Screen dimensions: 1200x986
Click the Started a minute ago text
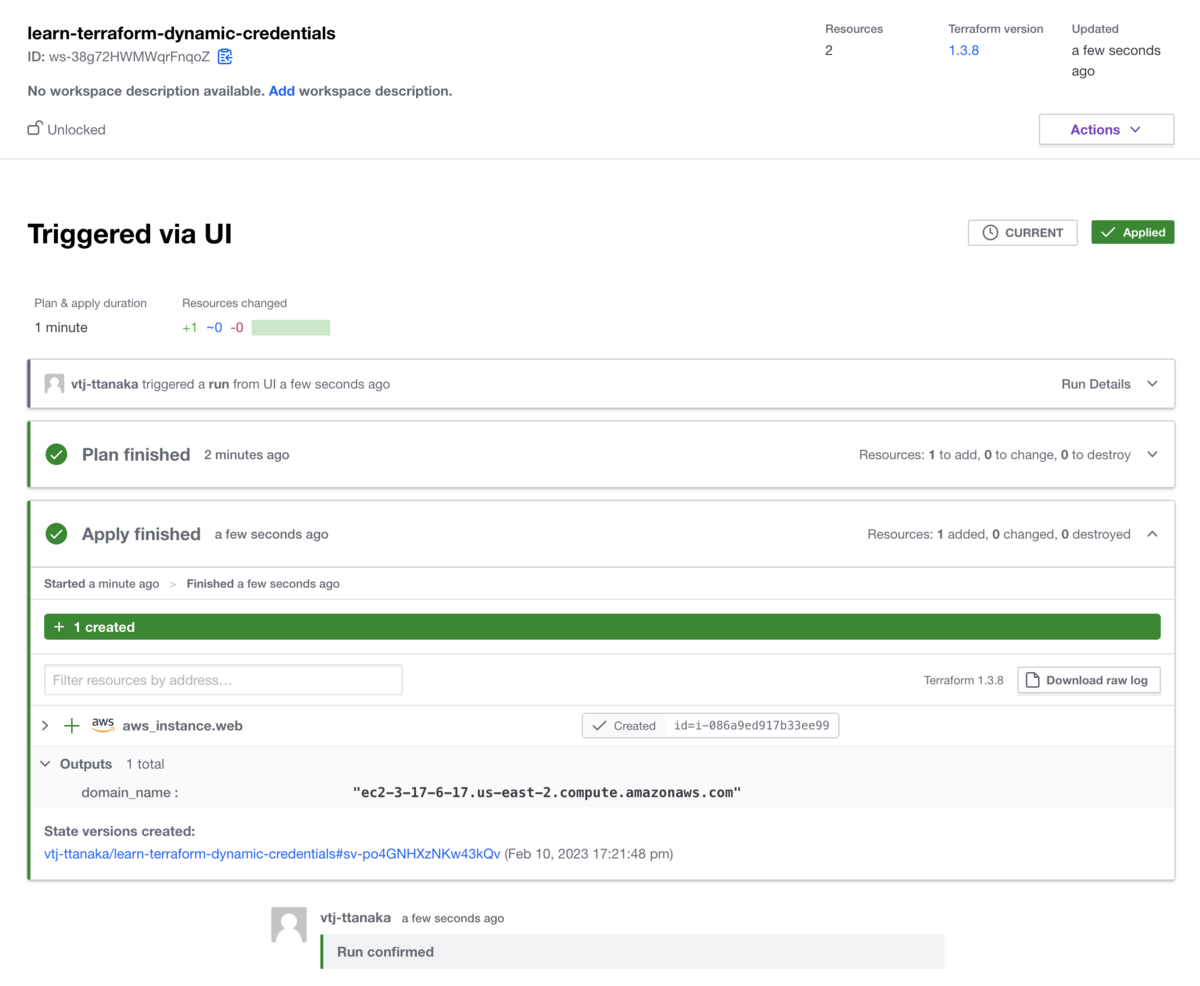click(x=102, y=584)
